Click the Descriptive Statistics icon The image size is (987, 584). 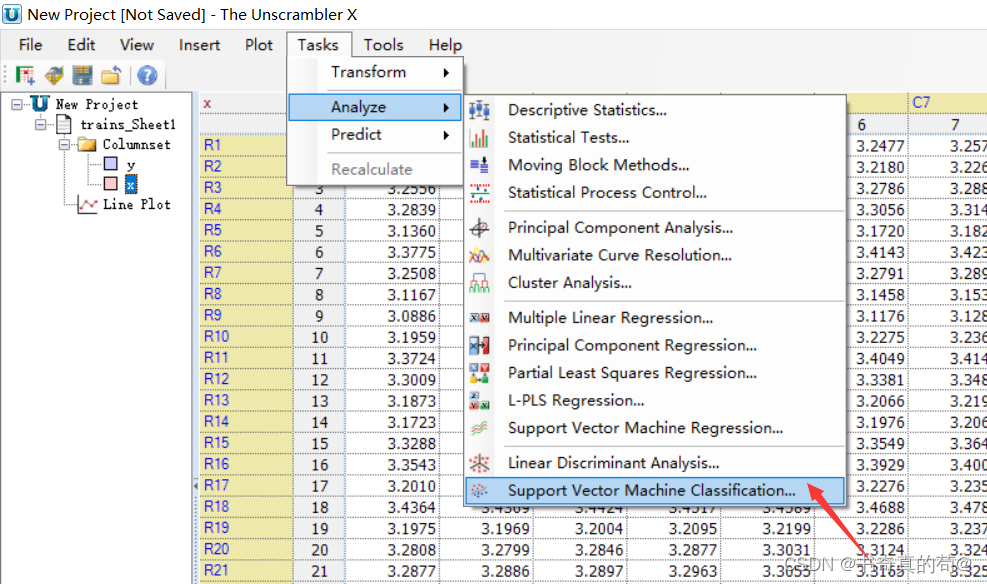479,110
